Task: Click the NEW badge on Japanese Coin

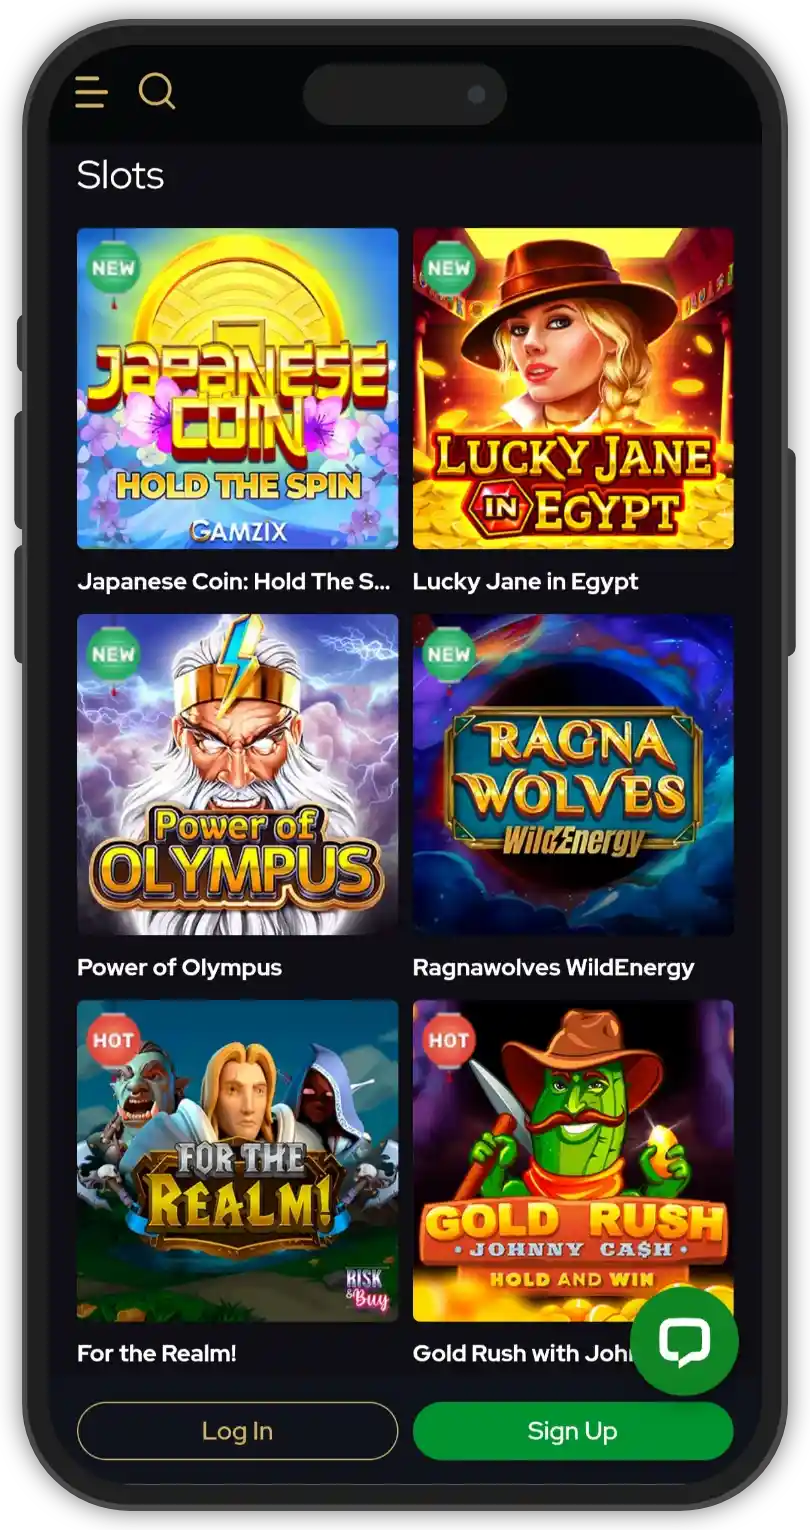Action: [113, 267]
